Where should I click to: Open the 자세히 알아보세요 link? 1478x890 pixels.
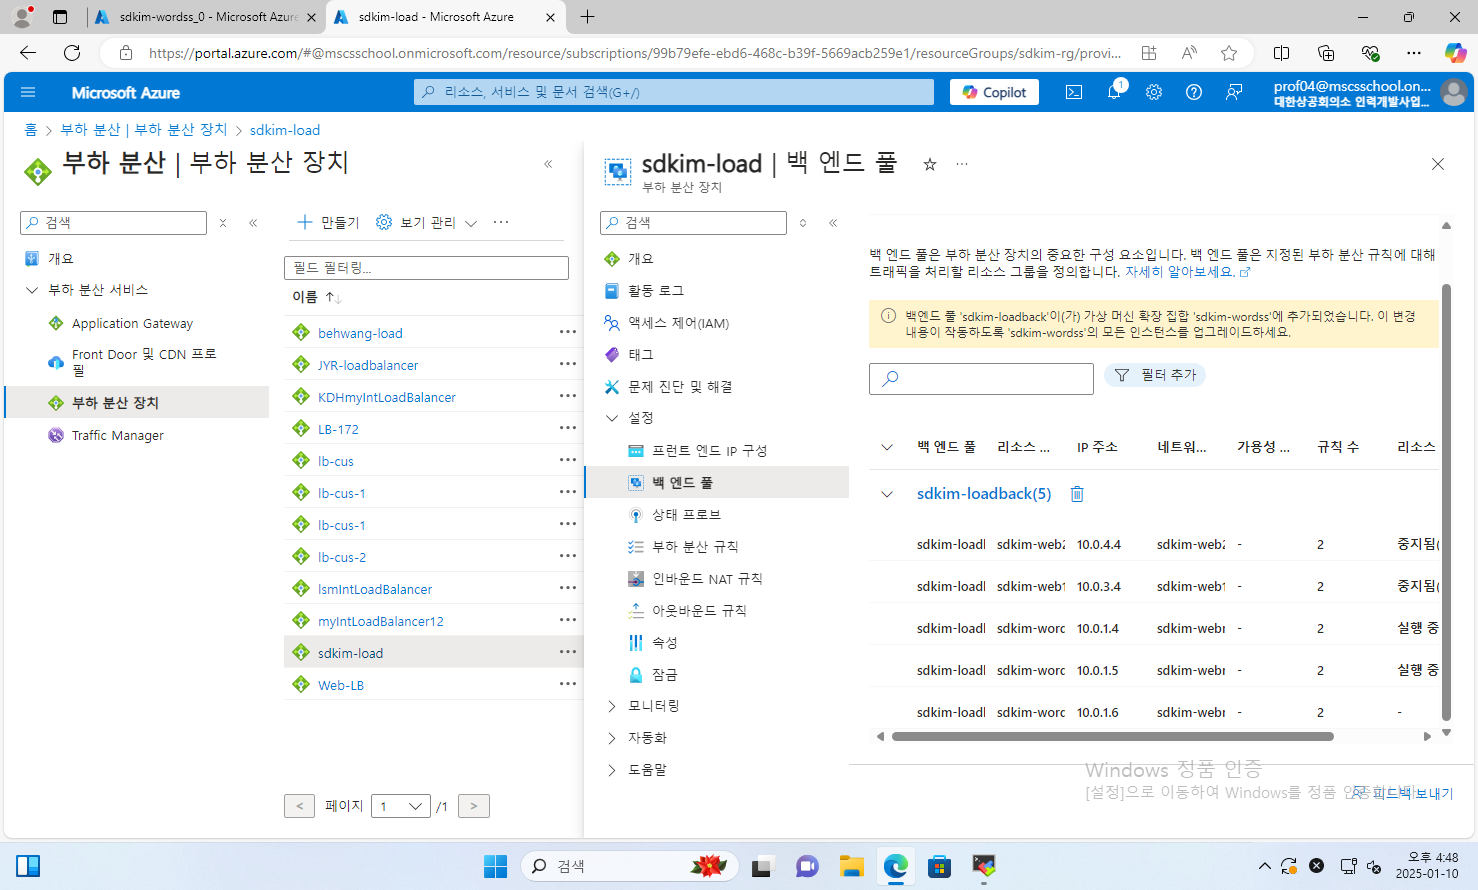coord(1187,272)
